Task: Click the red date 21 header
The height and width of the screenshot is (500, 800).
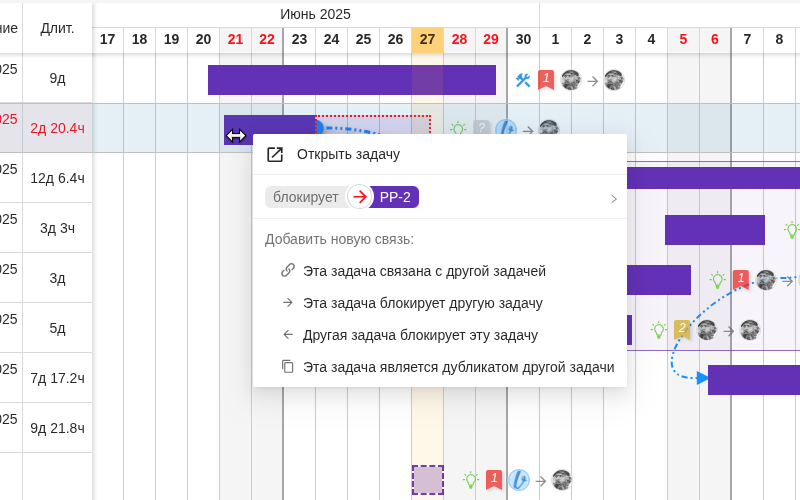Action: point(235,39)
